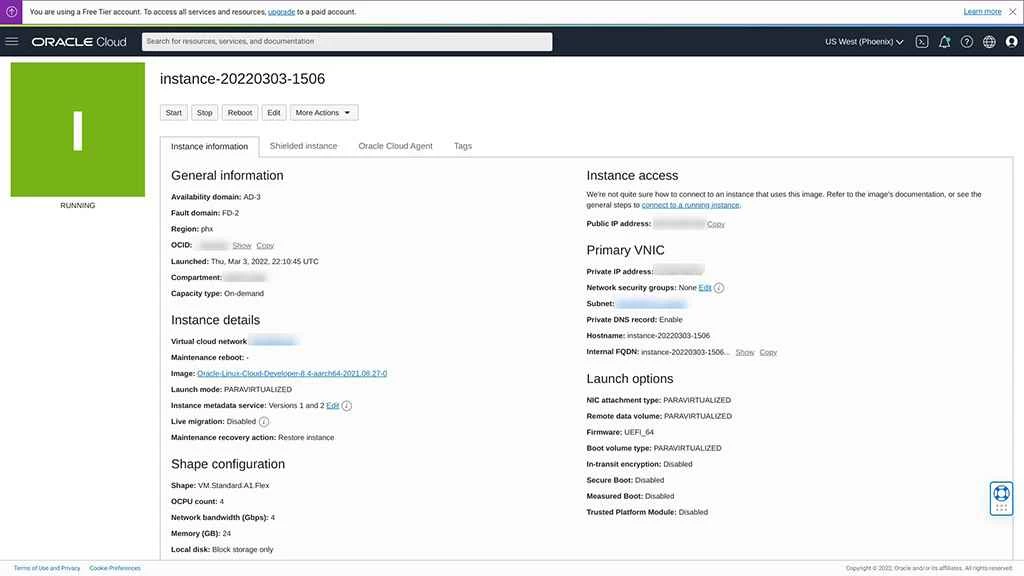The height and width of the screenshot is (576, 1024).
Task: Open Cloud Shell developer tools icon
Action: (922, 42)
